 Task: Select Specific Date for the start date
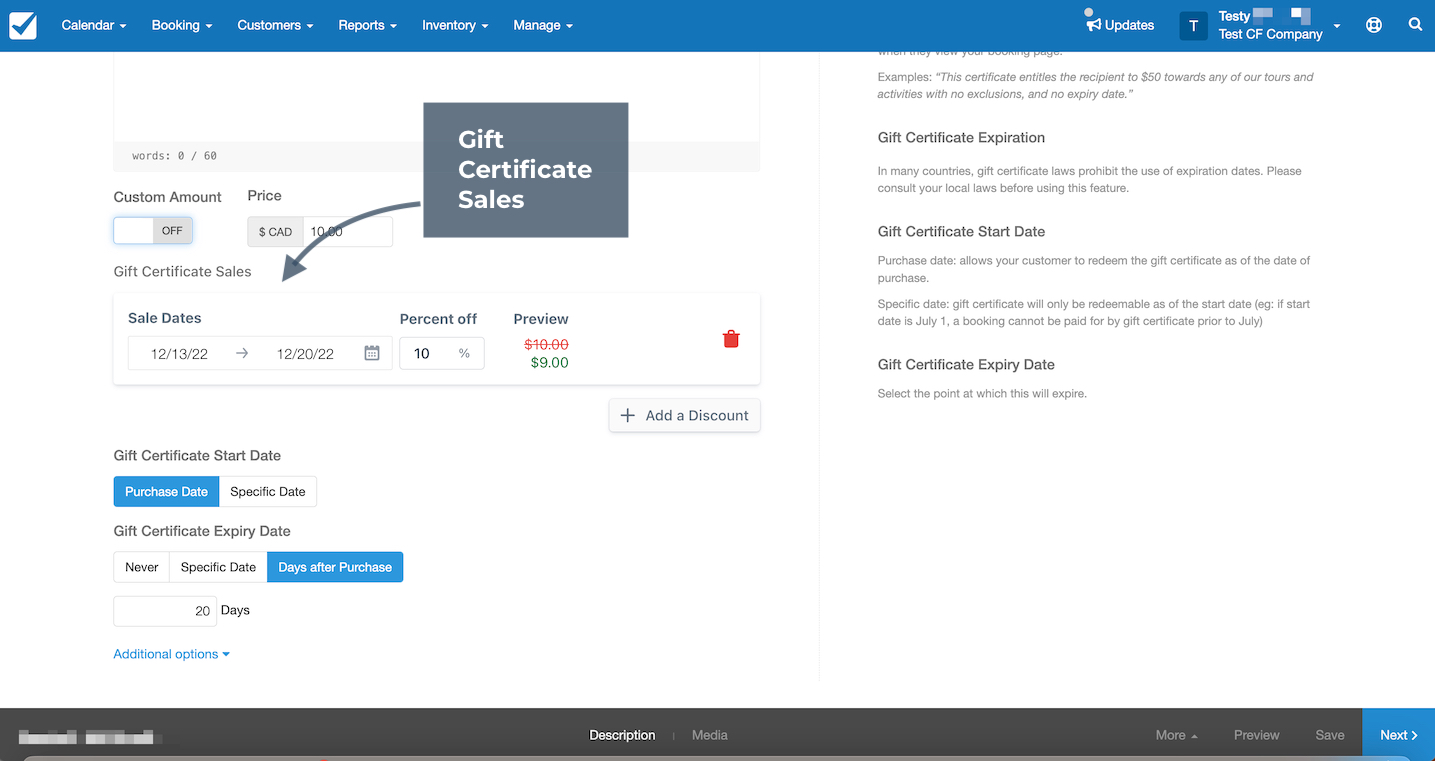click(x=268, y=491)
